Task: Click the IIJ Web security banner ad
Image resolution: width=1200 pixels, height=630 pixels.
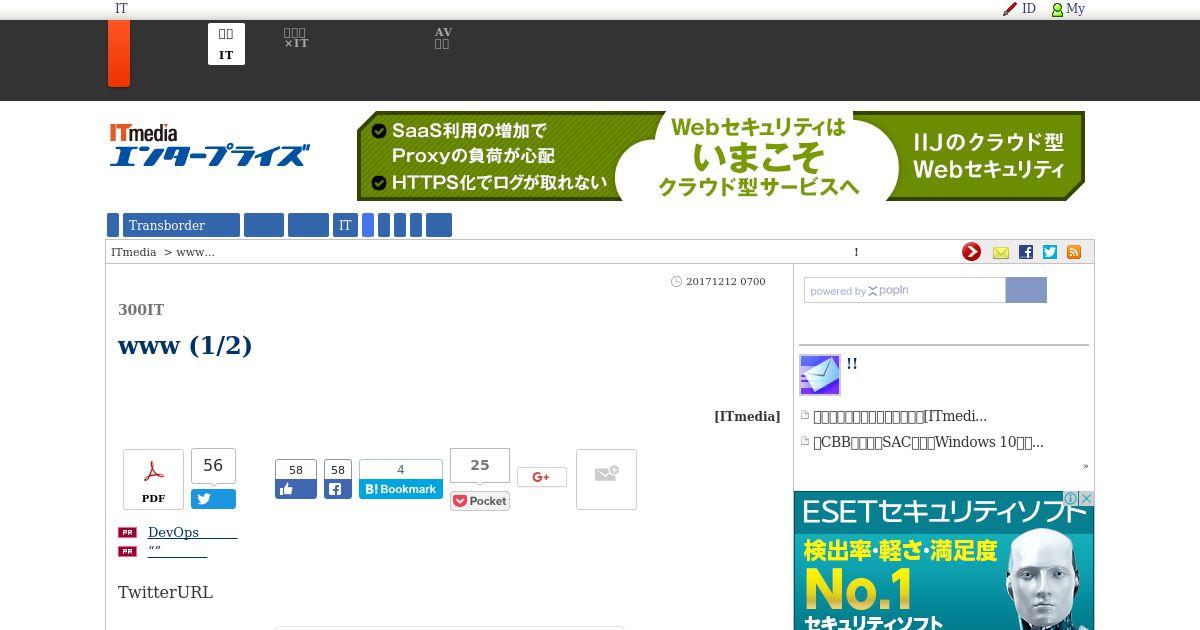Action: point(721,156)
